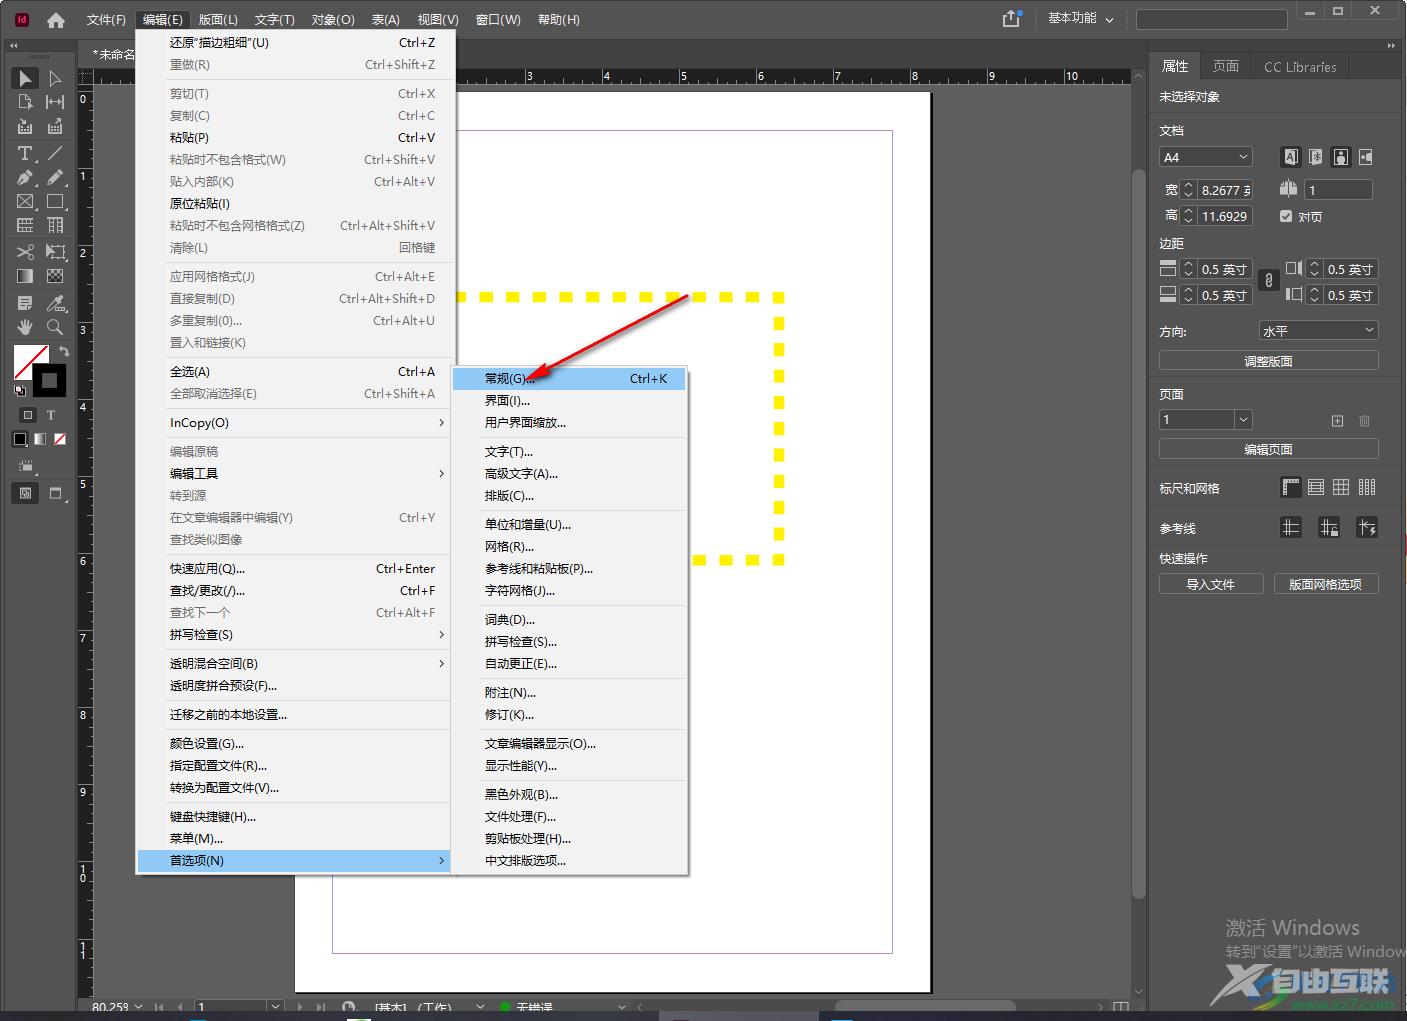Click the 编辑页面 button

click(x=1268, y=450)
